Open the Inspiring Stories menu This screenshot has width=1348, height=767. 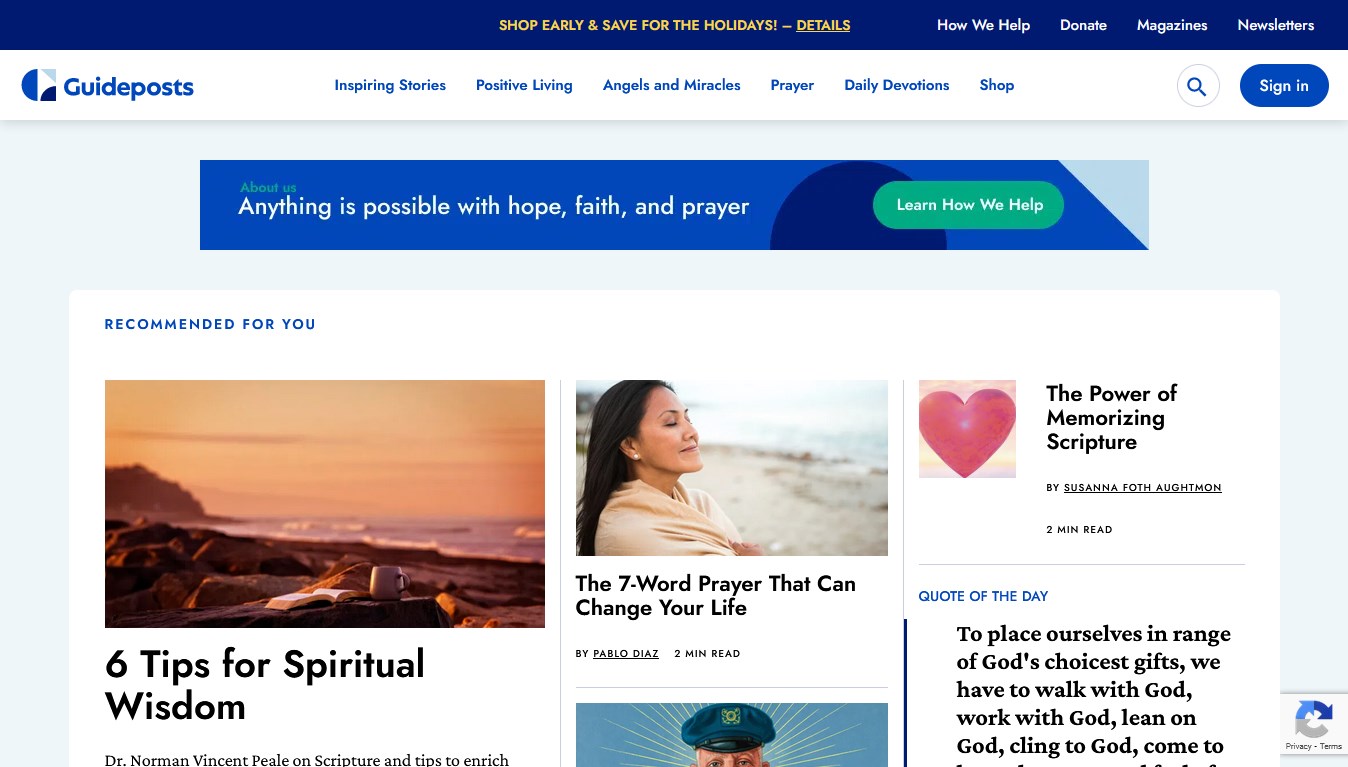point(390,86)
